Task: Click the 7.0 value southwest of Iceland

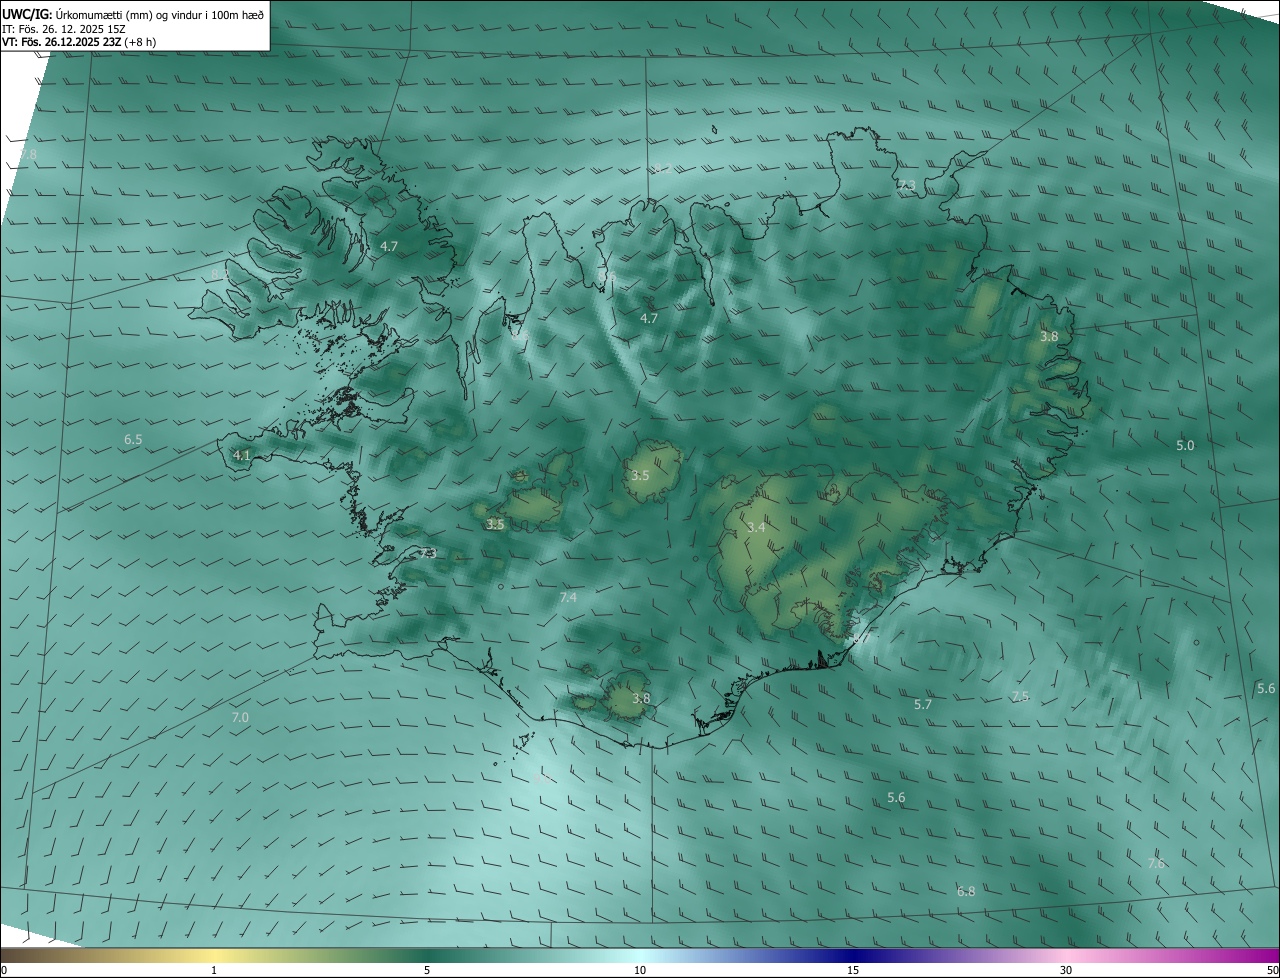Action: coord(240,717)
